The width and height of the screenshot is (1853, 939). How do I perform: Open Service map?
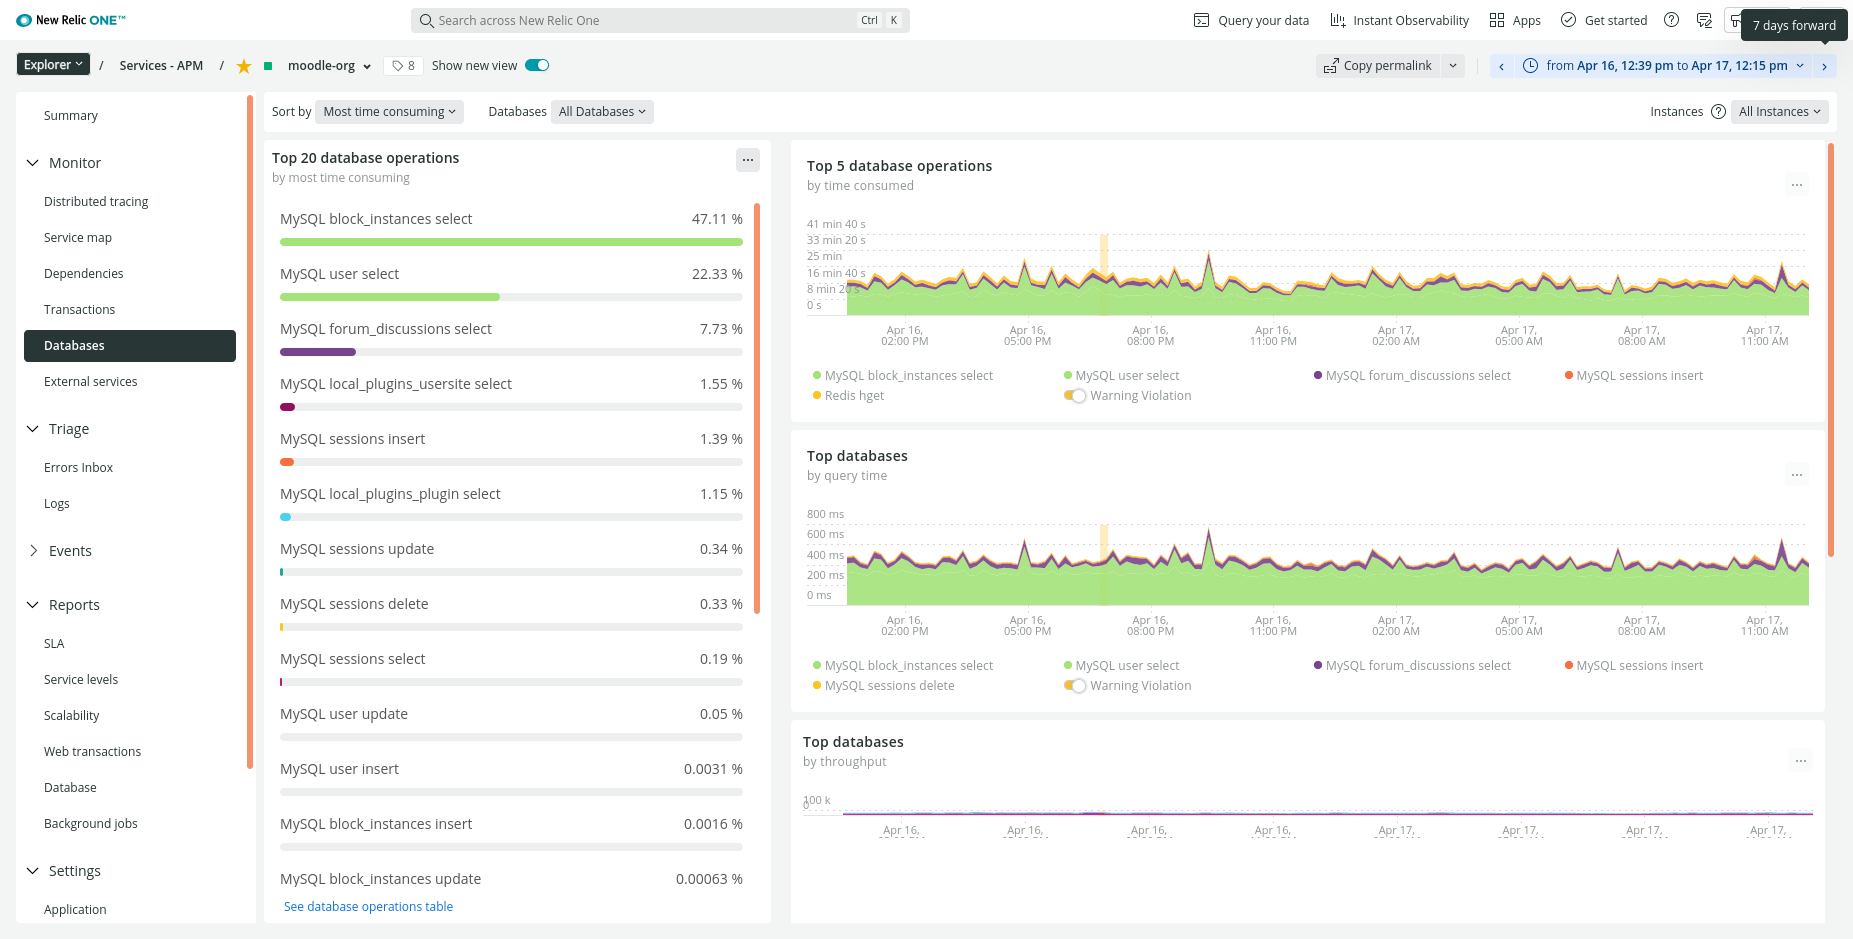click(x=78, y=238)
